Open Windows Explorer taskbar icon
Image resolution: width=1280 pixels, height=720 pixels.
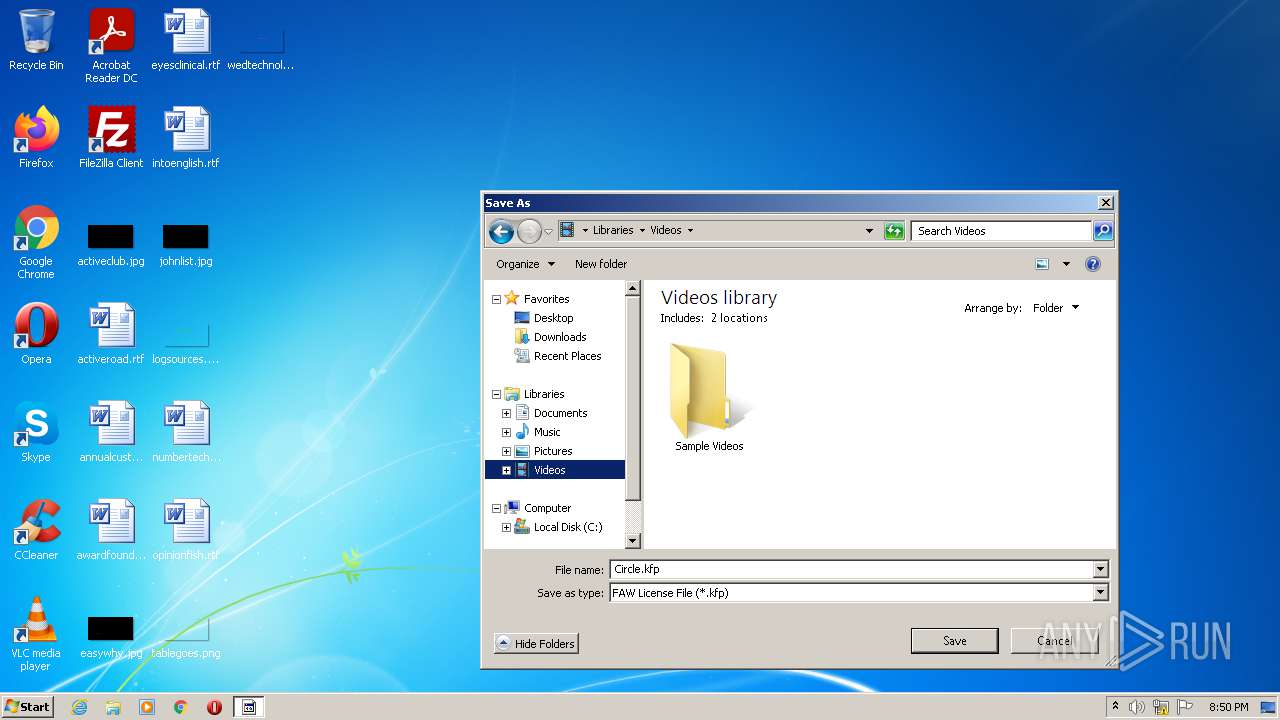[113, 707]
